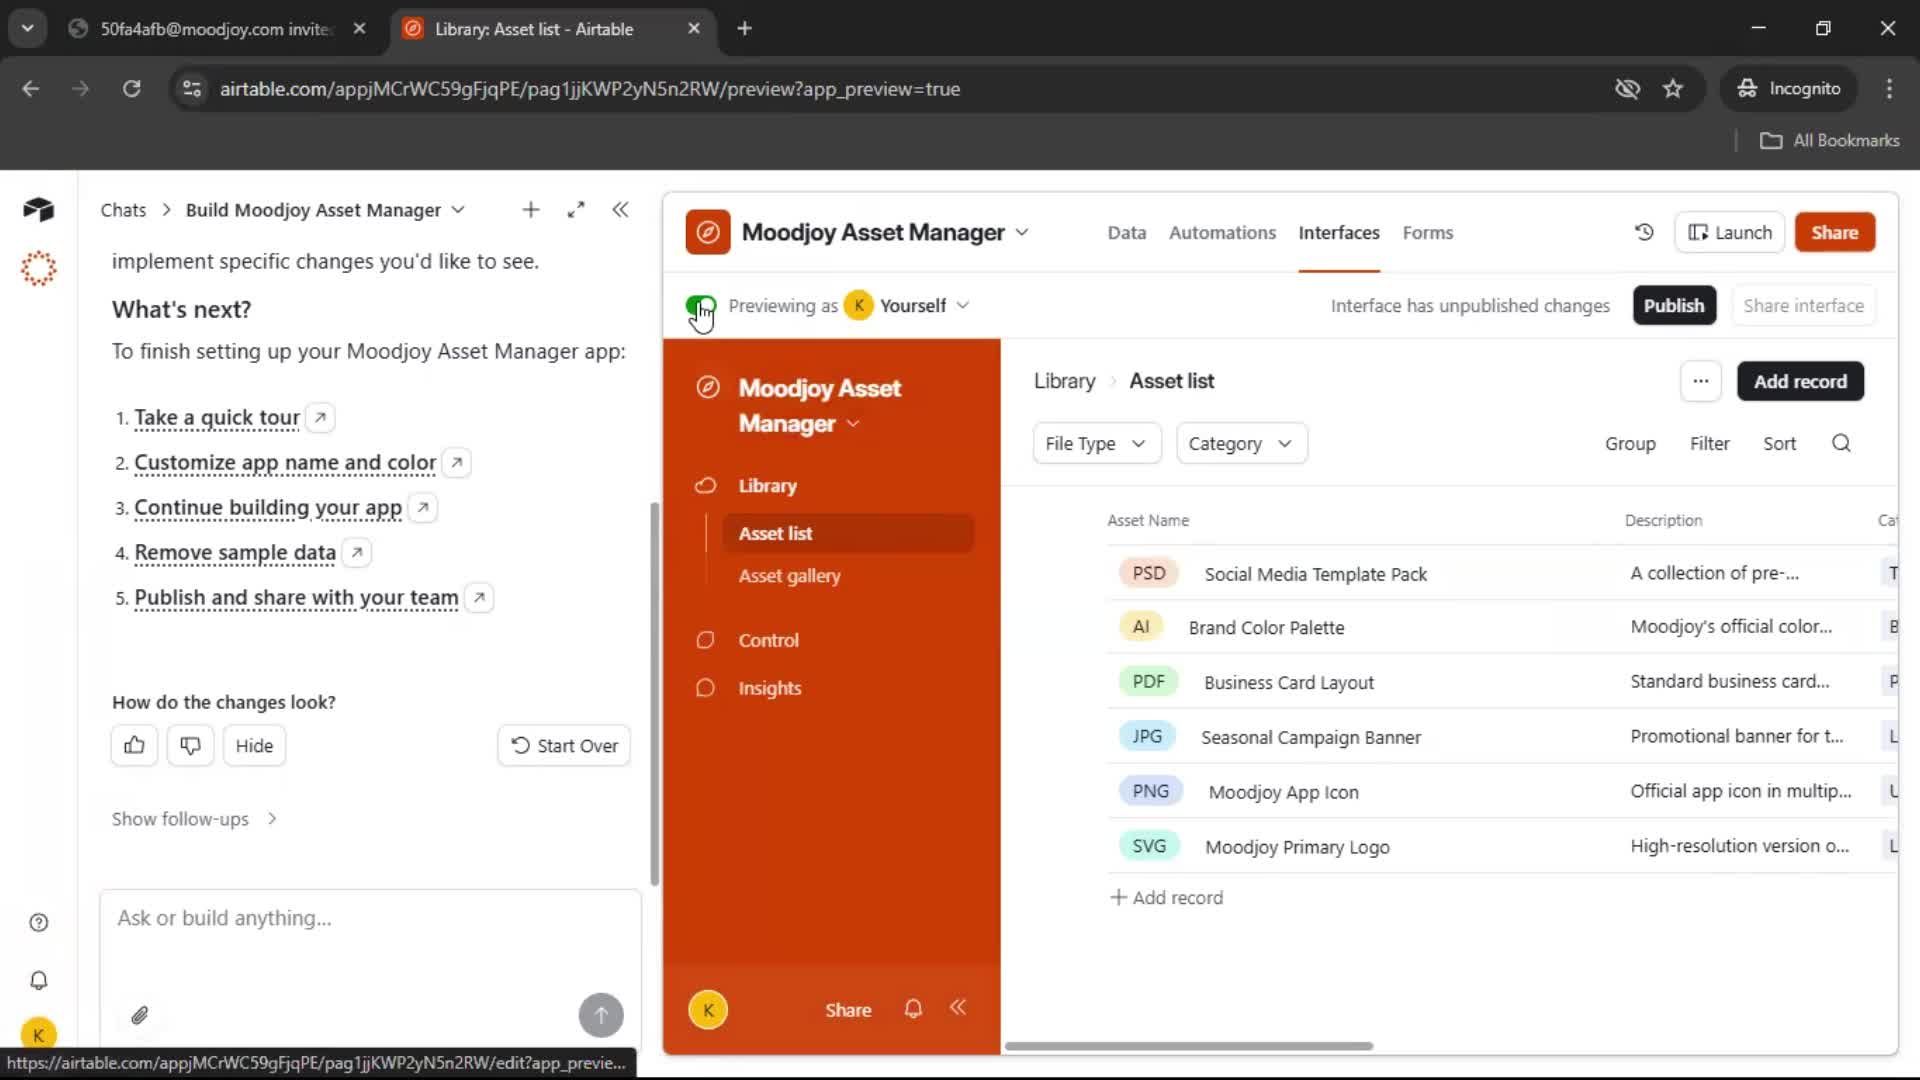Open the File Type filter dropdown
1920x1080 pixels.
pyautogui.click(x=1097, y=443)
